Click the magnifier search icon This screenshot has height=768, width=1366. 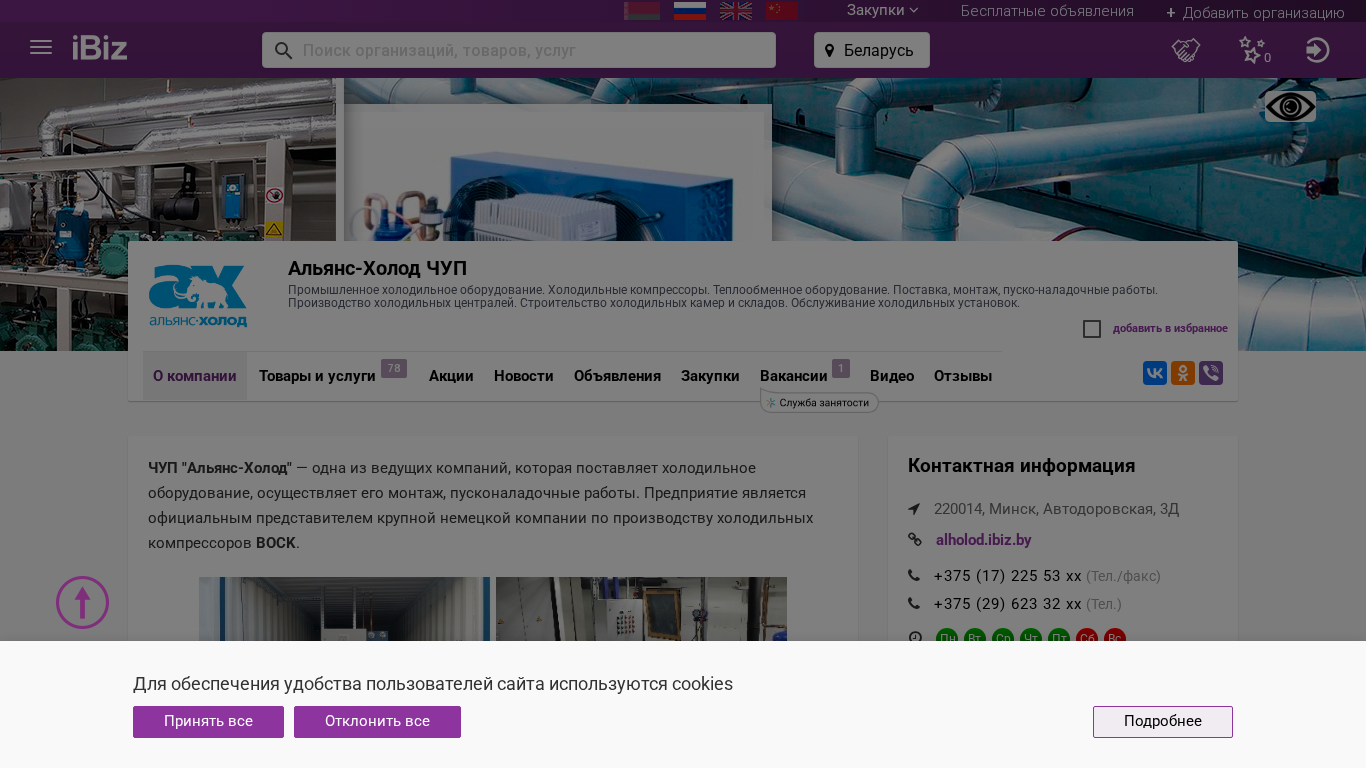coord(283,50)
